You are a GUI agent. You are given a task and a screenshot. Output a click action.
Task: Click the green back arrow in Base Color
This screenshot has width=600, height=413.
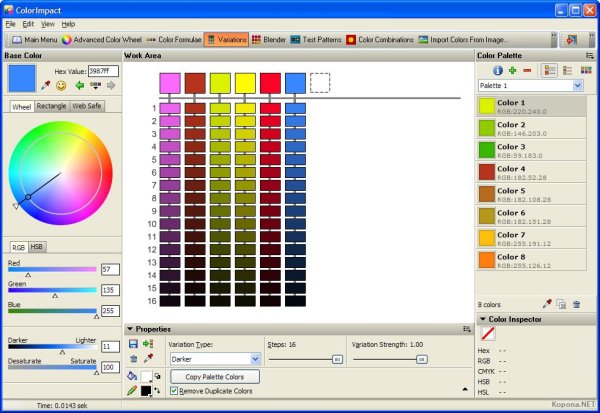coord(78,86)
